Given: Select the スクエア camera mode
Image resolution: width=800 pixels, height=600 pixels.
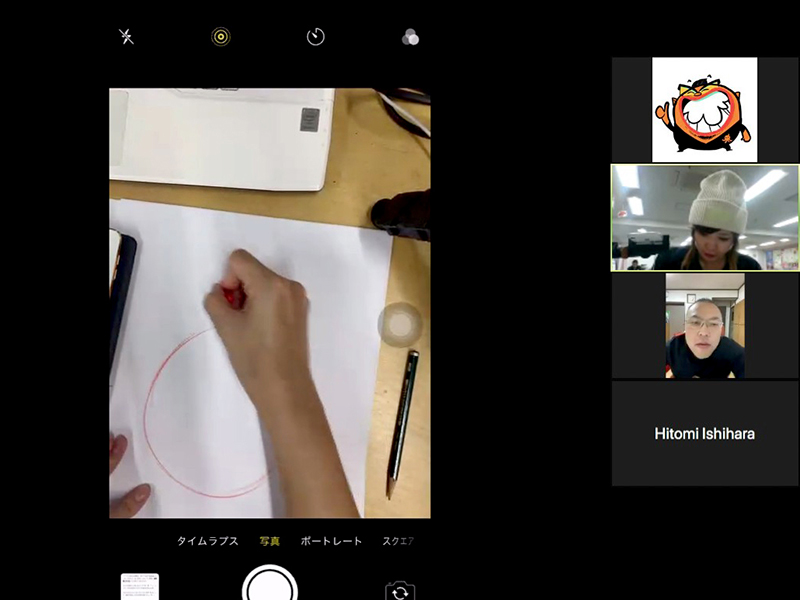Looking at the screenshot, I should [398, 541].
